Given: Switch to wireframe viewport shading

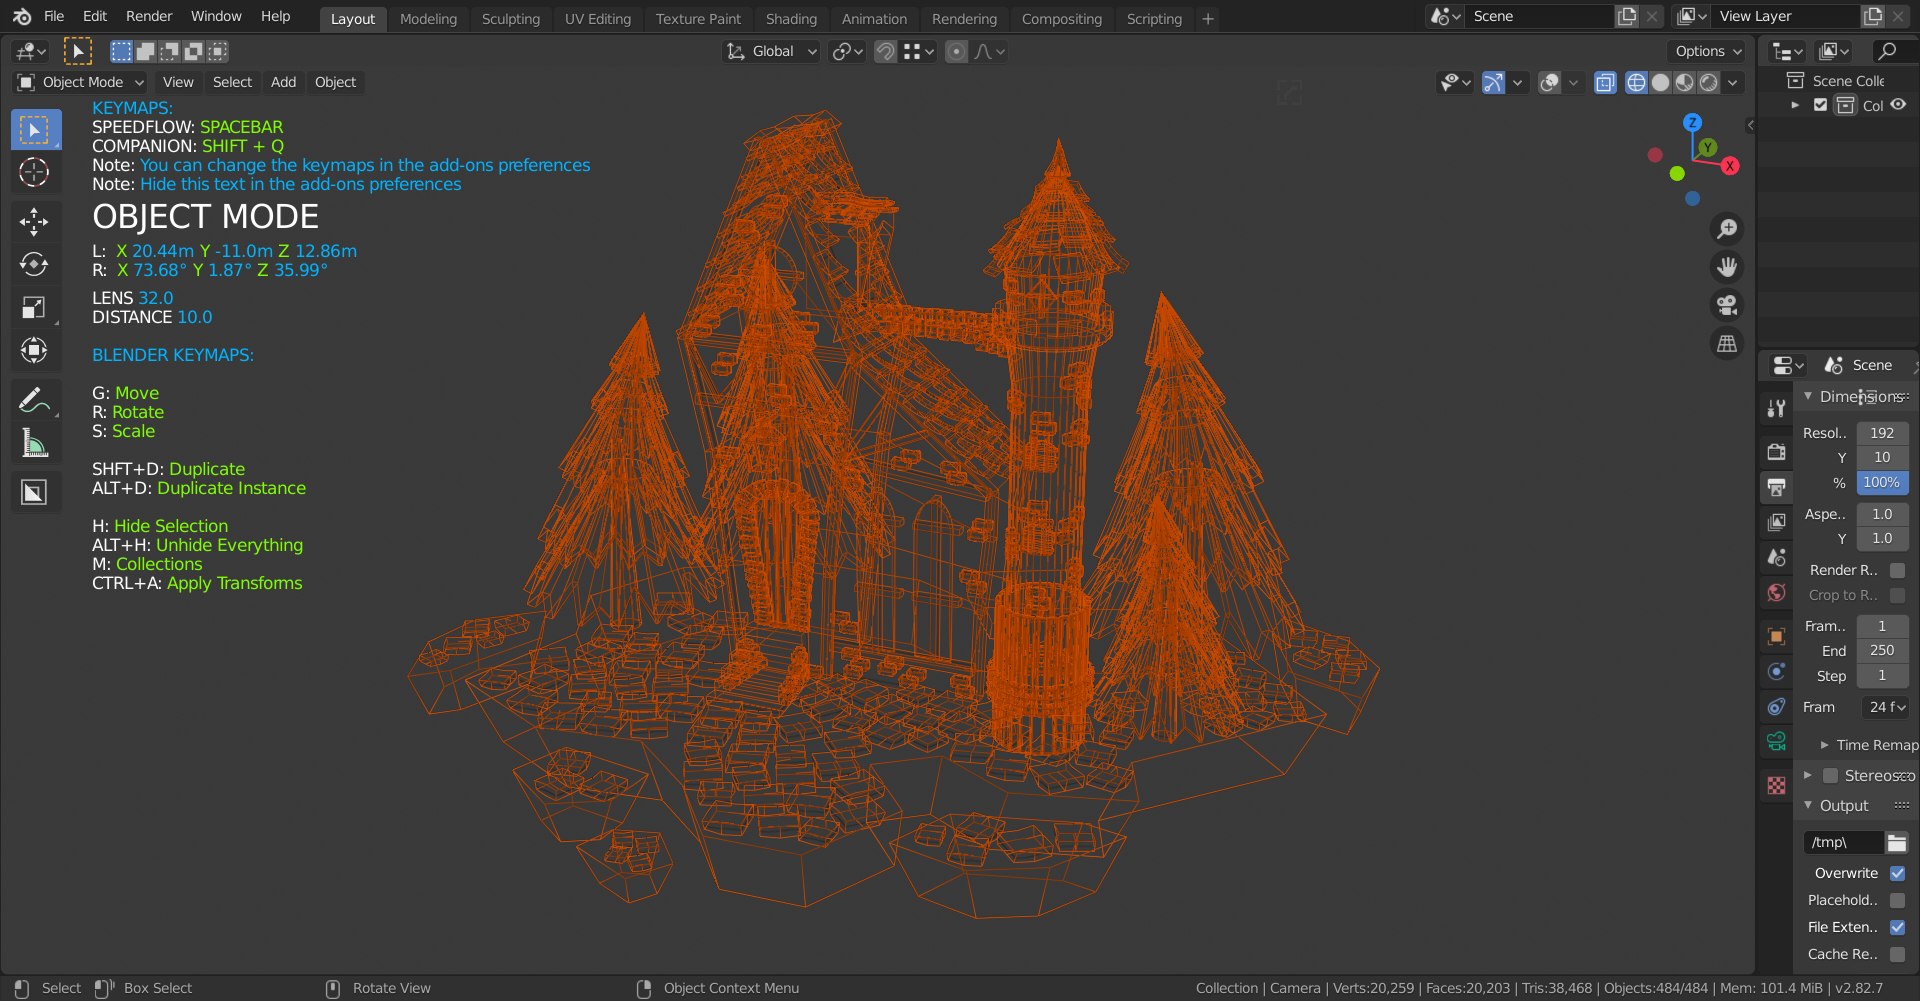Looking at the screenshot, I should tap(1636, 82).
